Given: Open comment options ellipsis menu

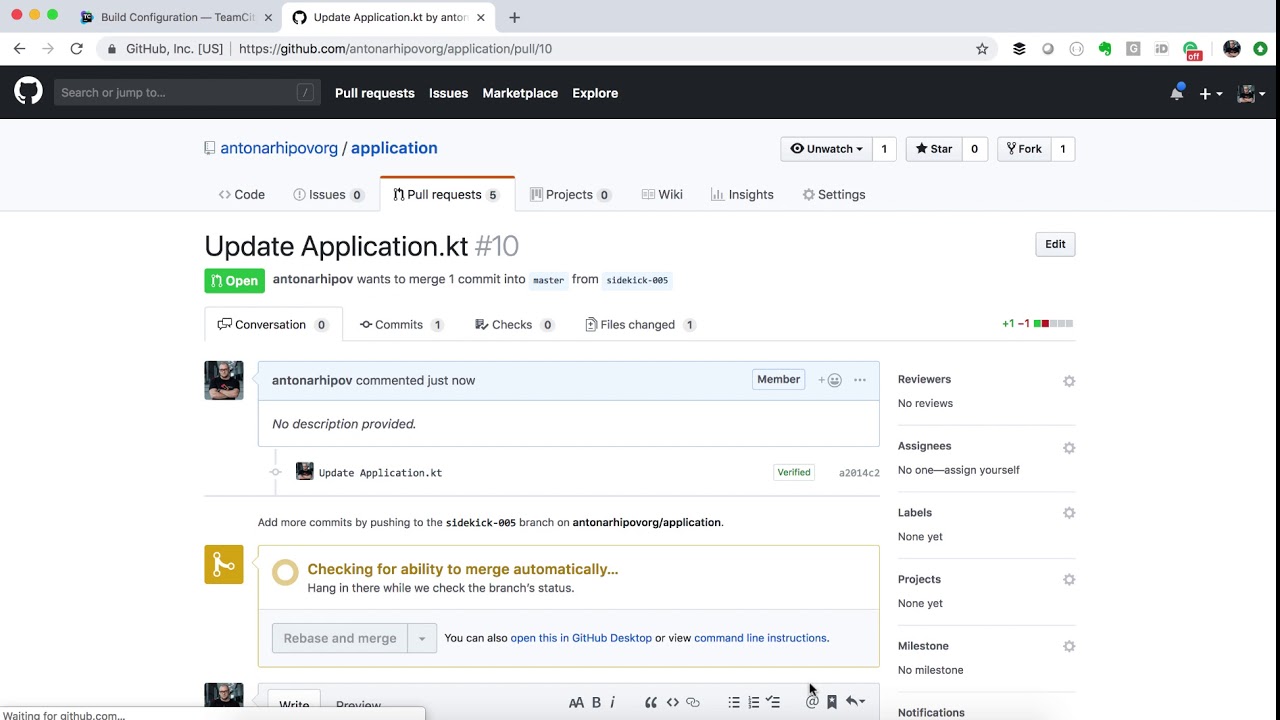Looking at the screenshot, I should click(x=860, y=380).
